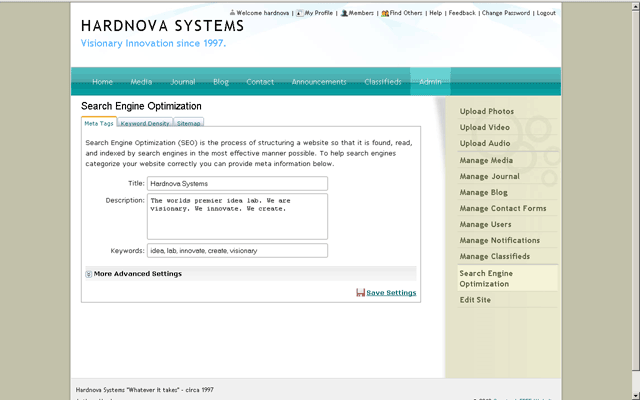This screenshot has height=400, width=640.
Task: Switch to the Keyword Density tab
Action: pos(145,123)
